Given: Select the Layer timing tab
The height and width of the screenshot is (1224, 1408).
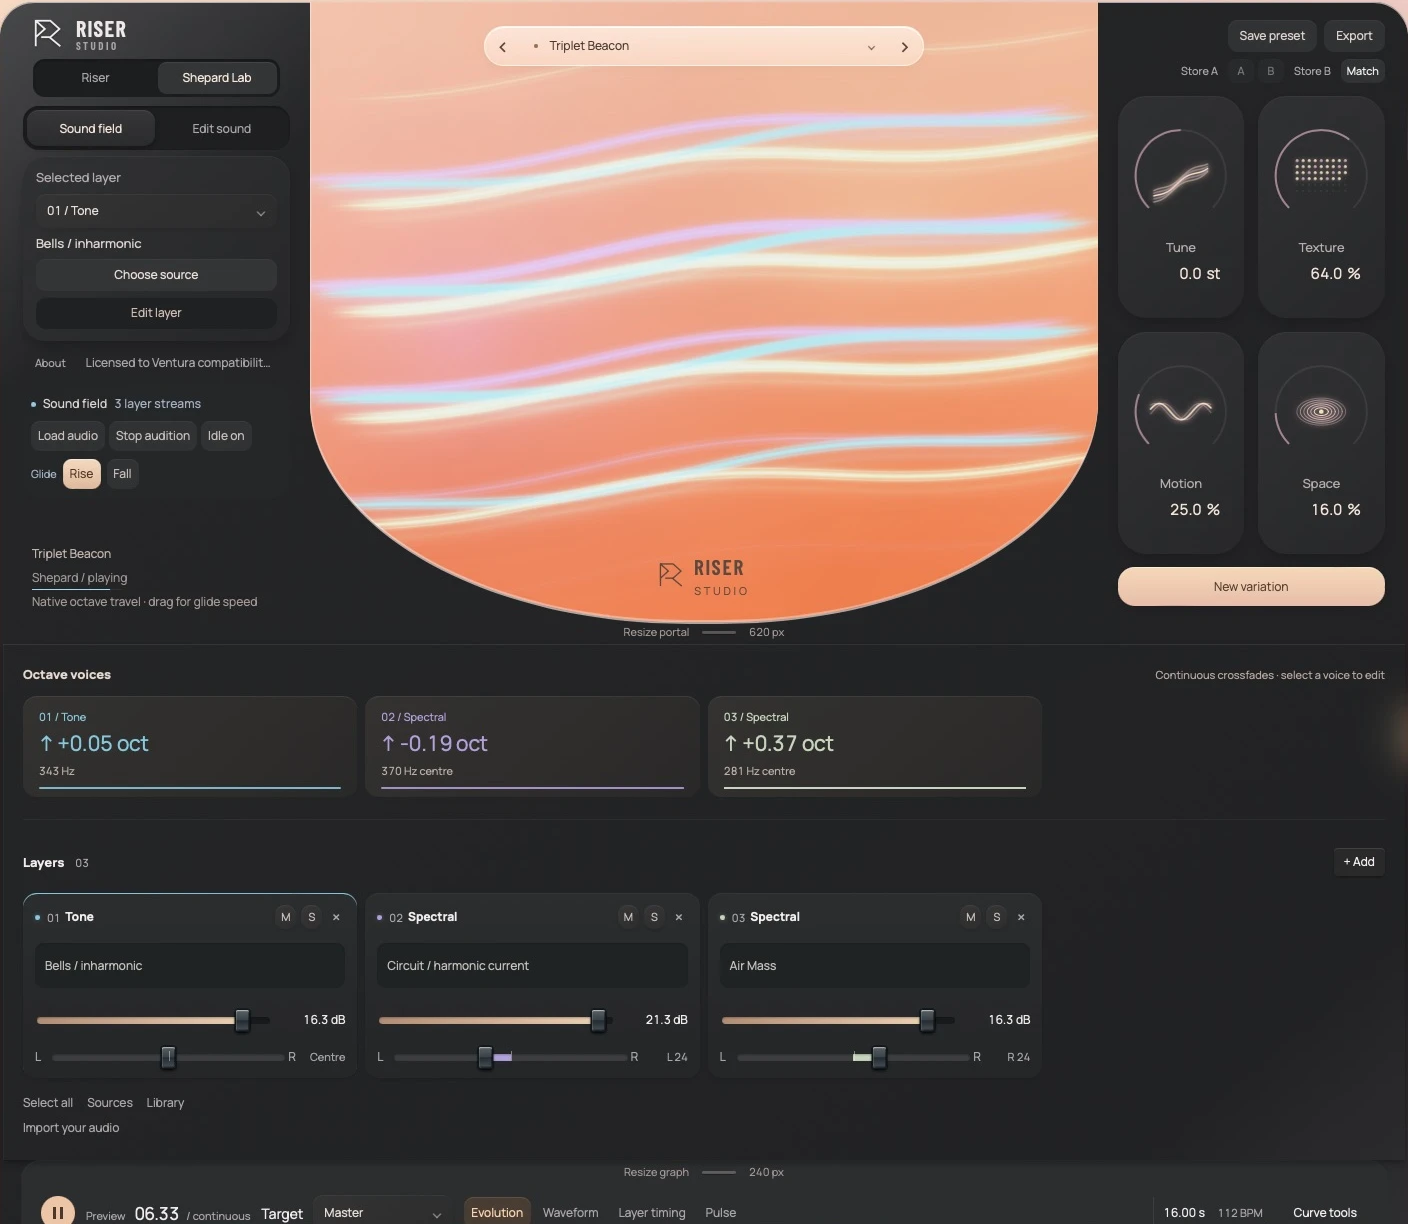Looking at the screenshot, I should pos(652,1212).
